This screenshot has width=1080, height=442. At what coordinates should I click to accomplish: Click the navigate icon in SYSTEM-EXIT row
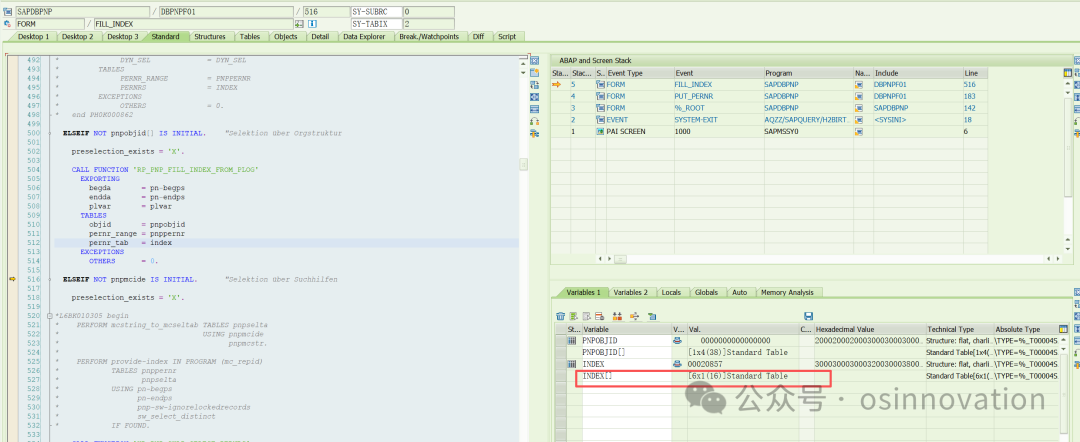point(859,119)
